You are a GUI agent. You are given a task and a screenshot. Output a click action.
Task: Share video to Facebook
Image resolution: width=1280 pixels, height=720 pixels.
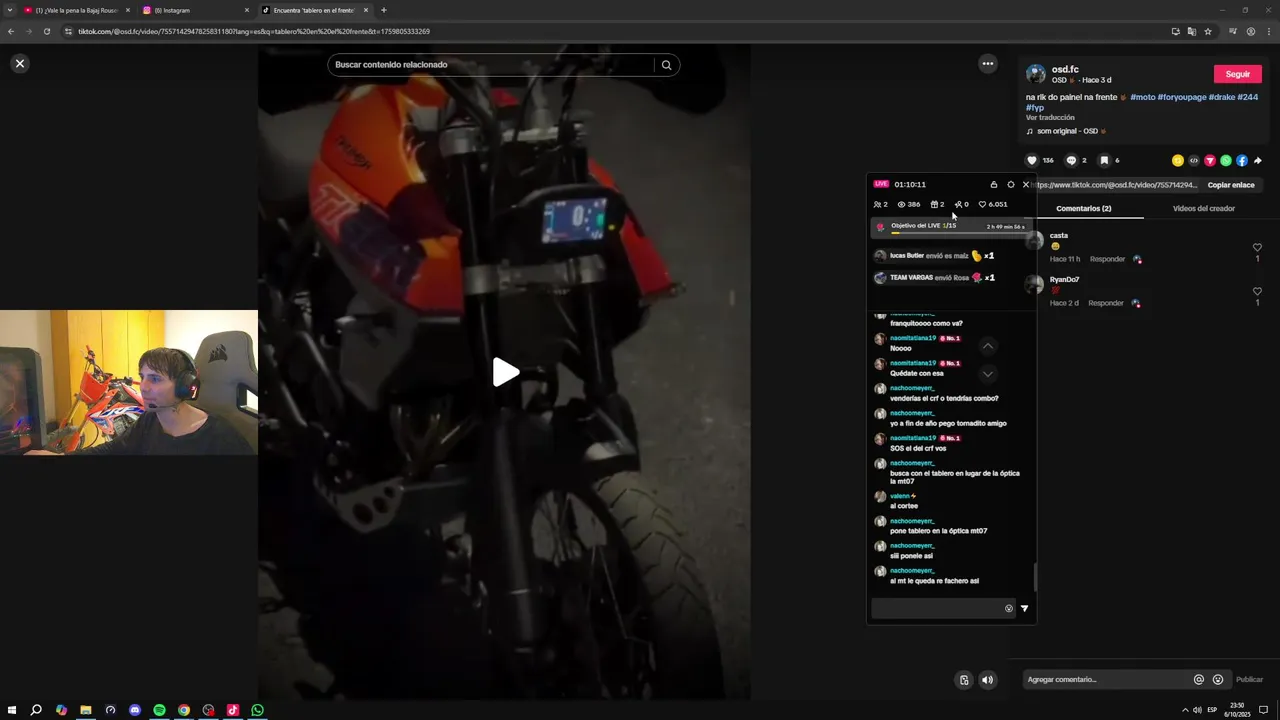point(1242,160)
